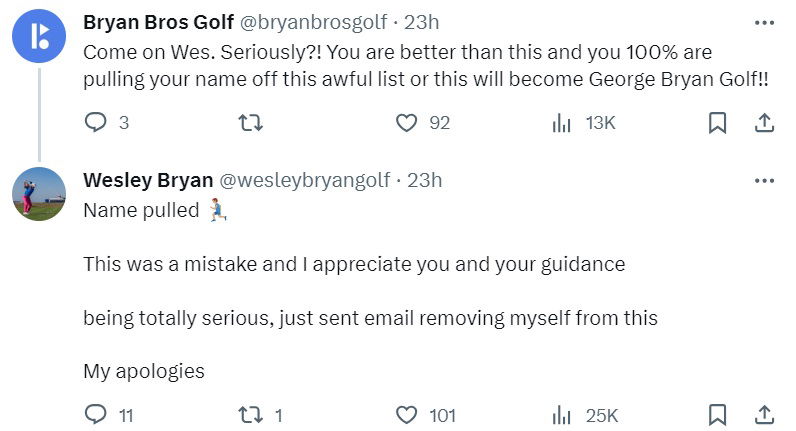Share Wesley Bryan's tweet
This screenshot has width=796, height=431.
tap(763, 415)
